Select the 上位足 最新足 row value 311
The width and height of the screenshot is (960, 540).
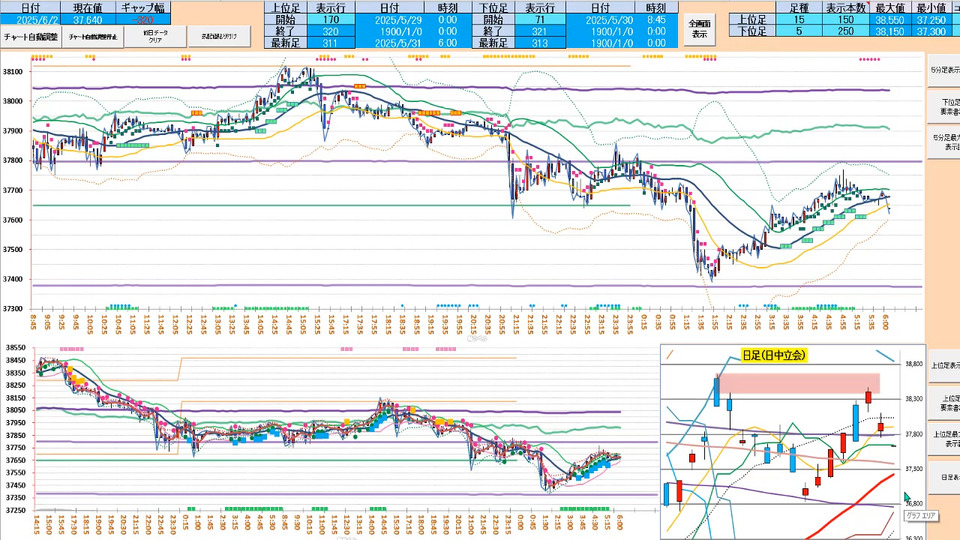(x=330, y=43)
